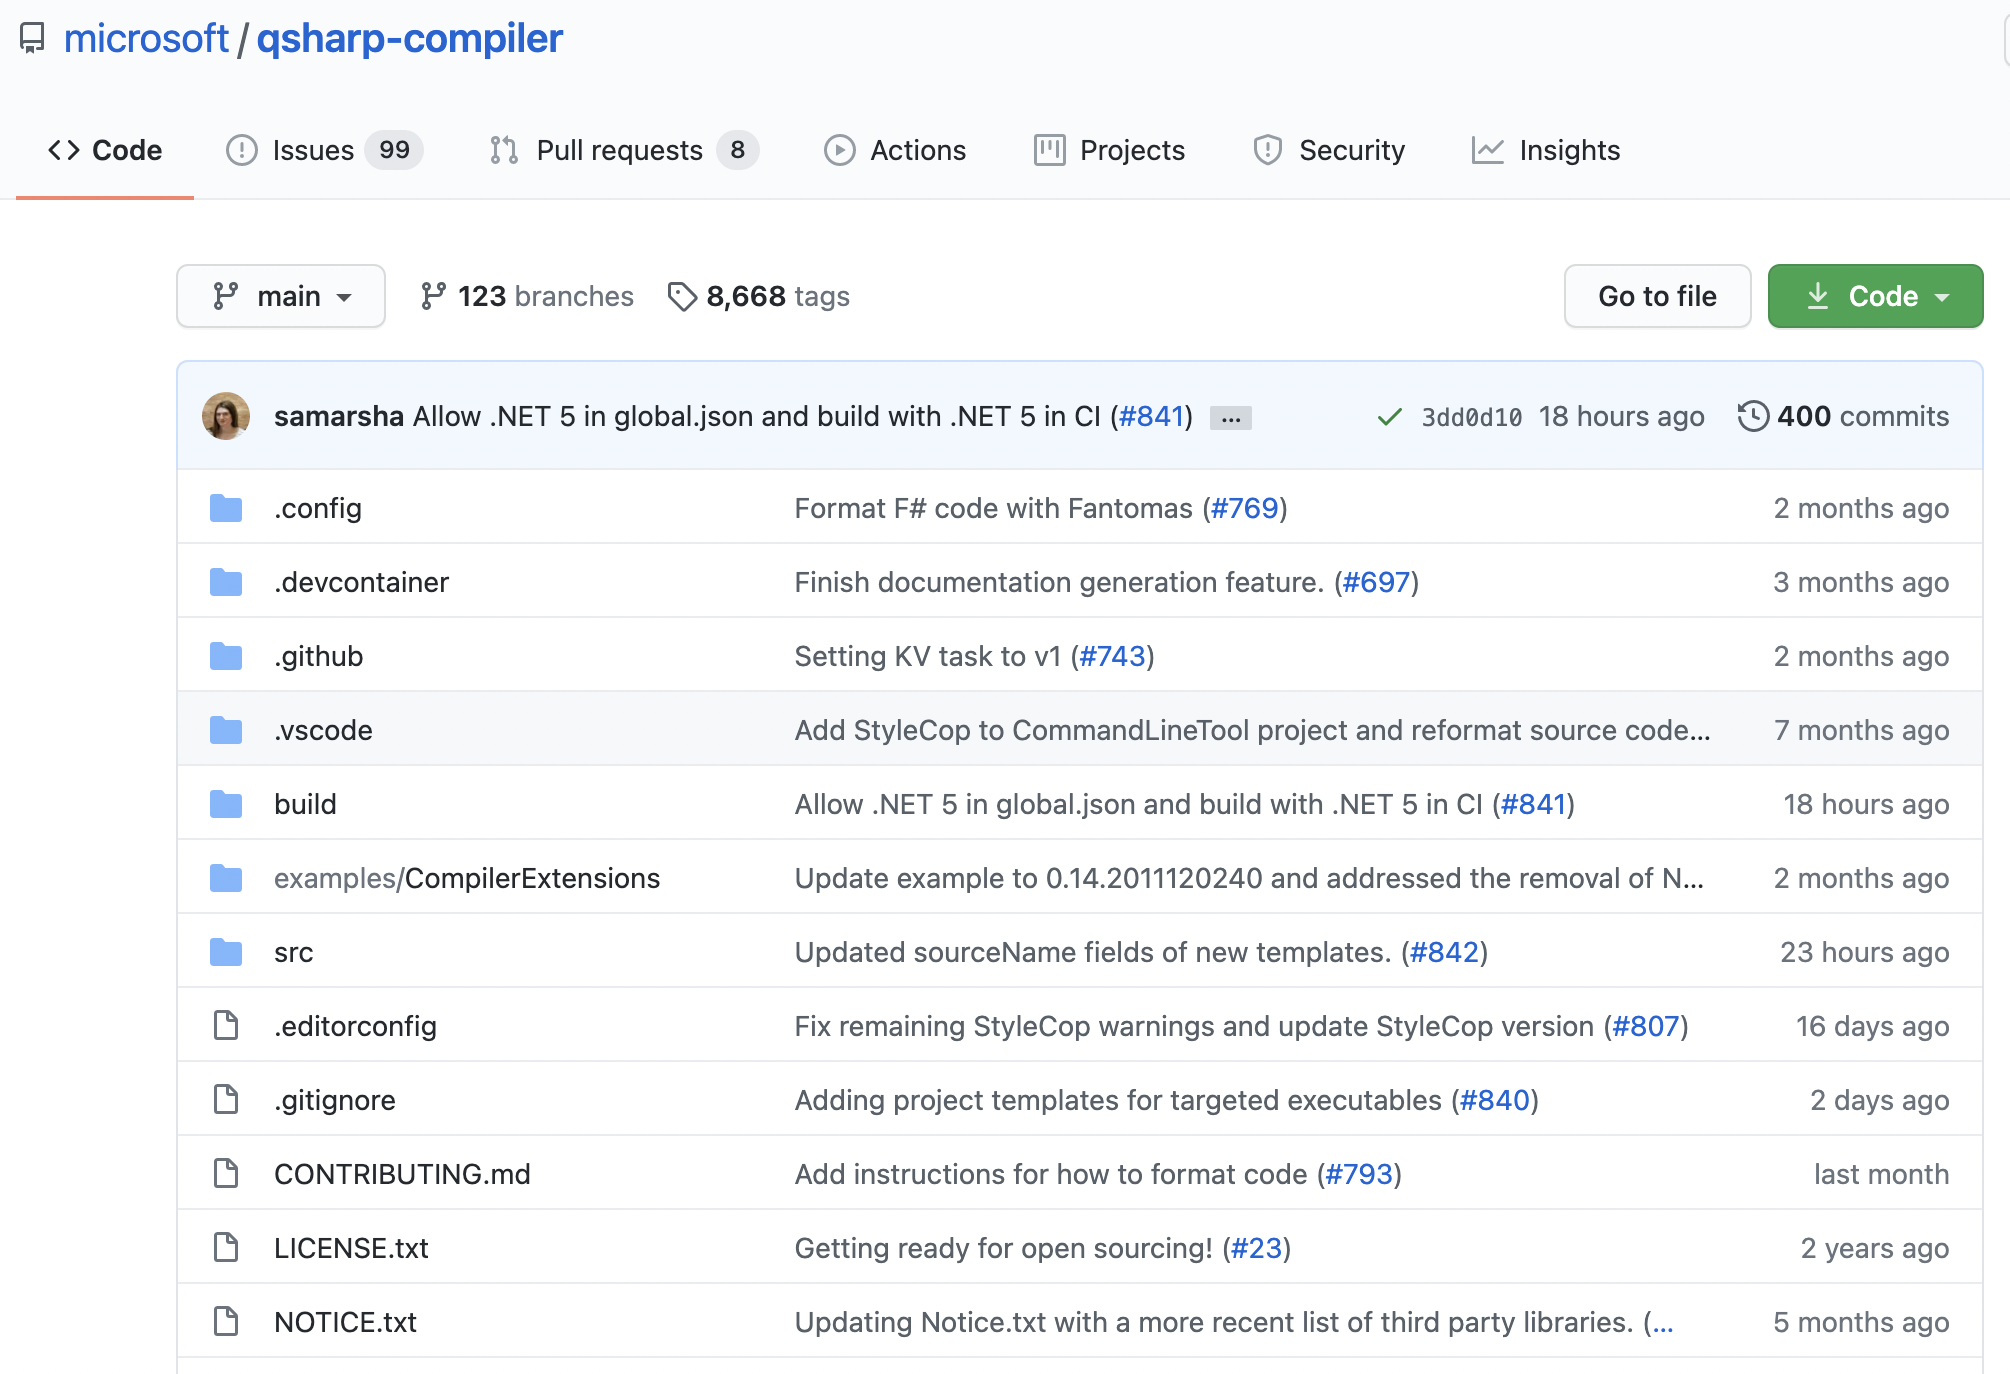Open the CONTRIBUTING.md file
The width and height of the screenshot is (2010, 1374).
click(402, 1174)
